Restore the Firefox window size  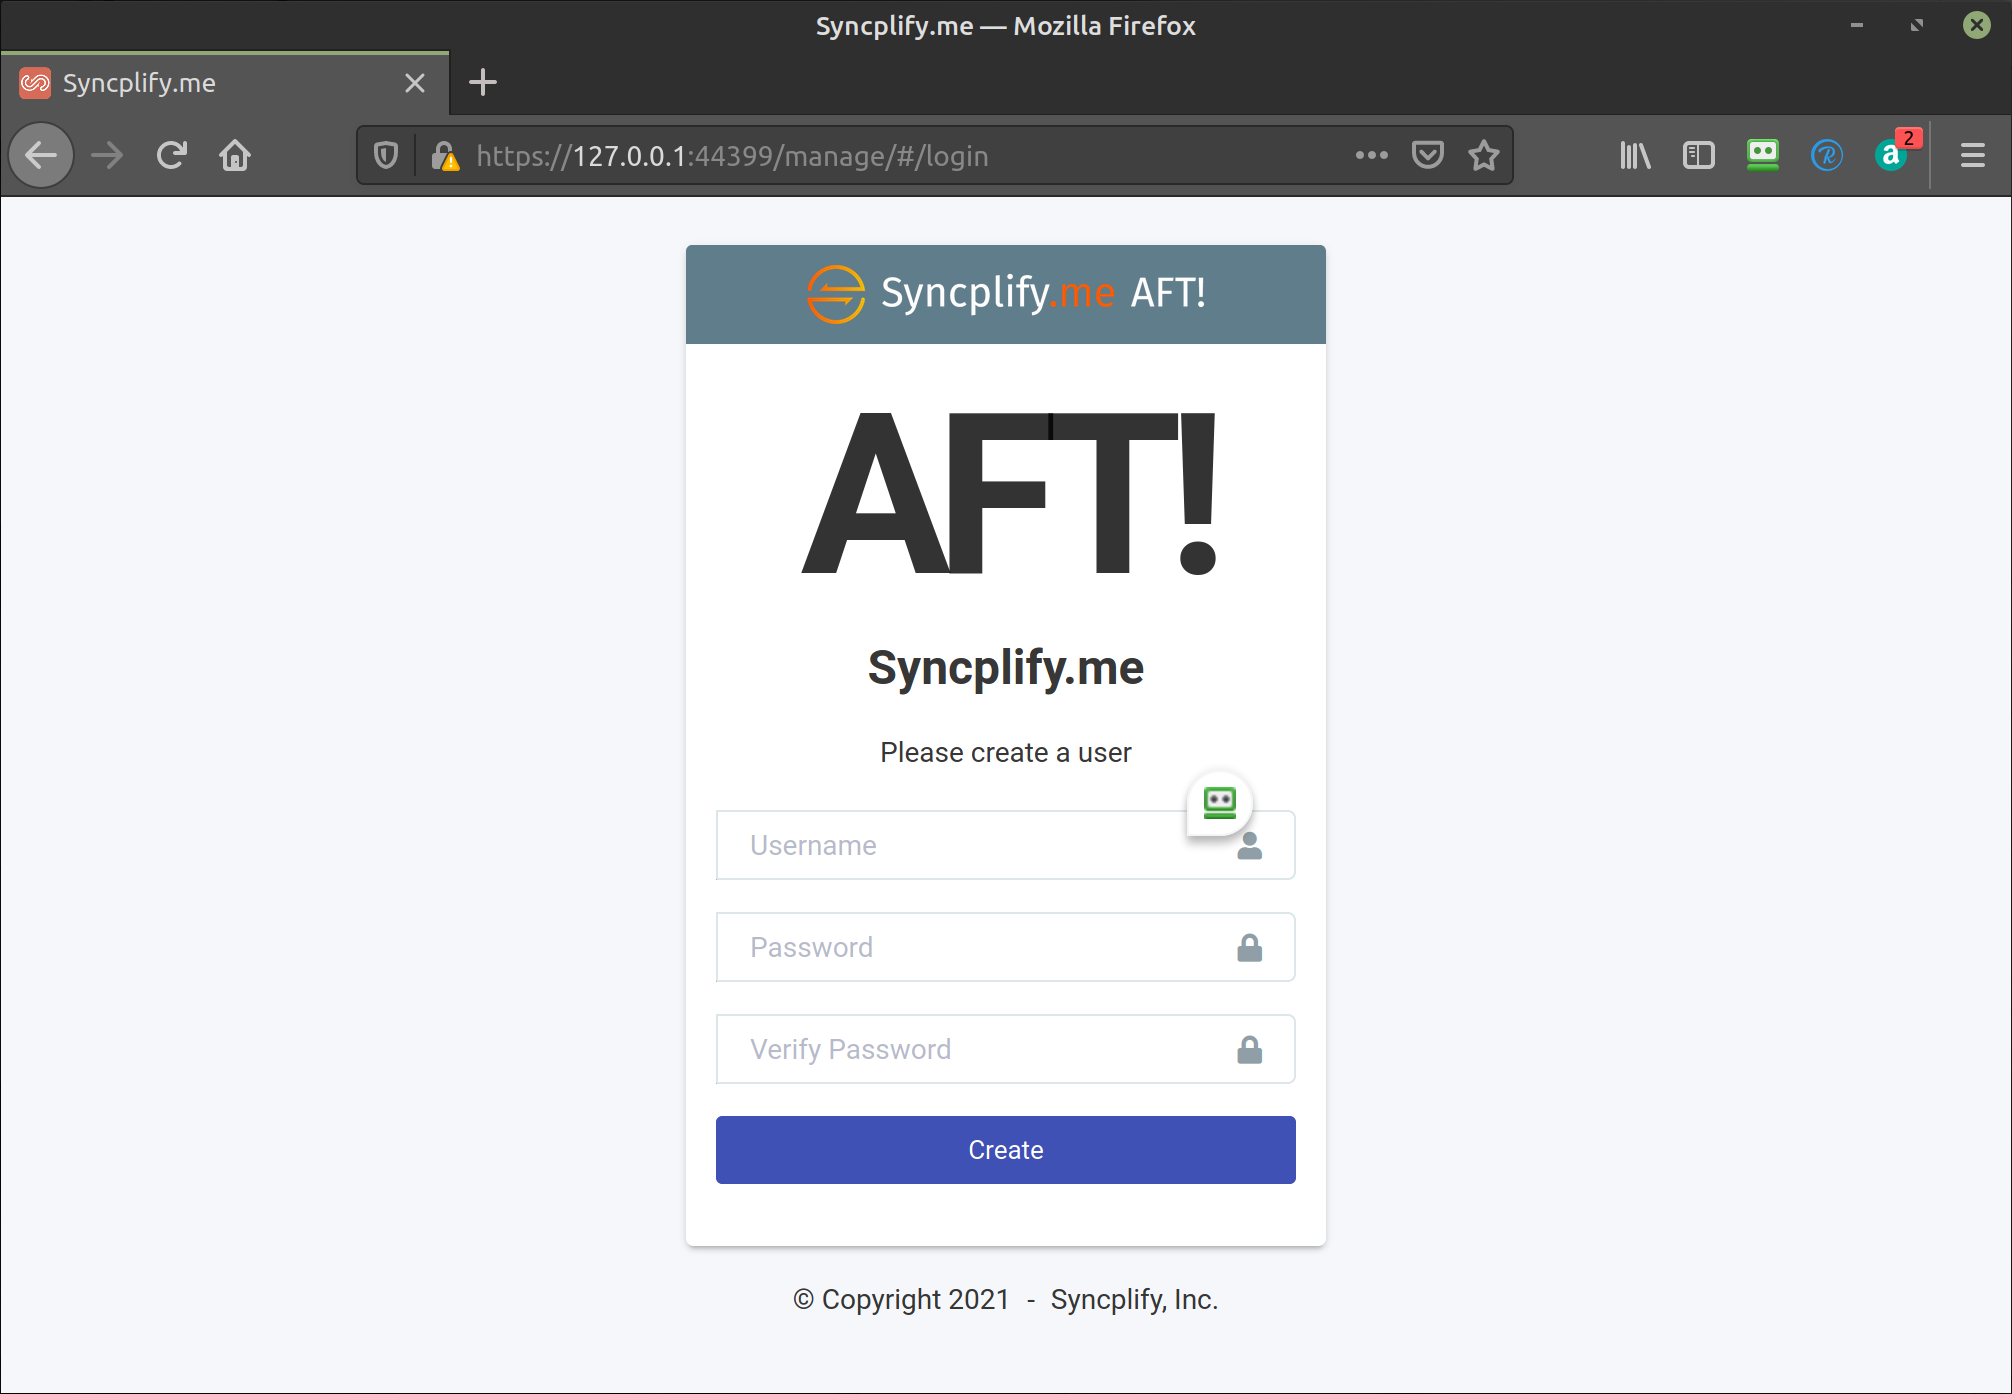pos(1917,25)
